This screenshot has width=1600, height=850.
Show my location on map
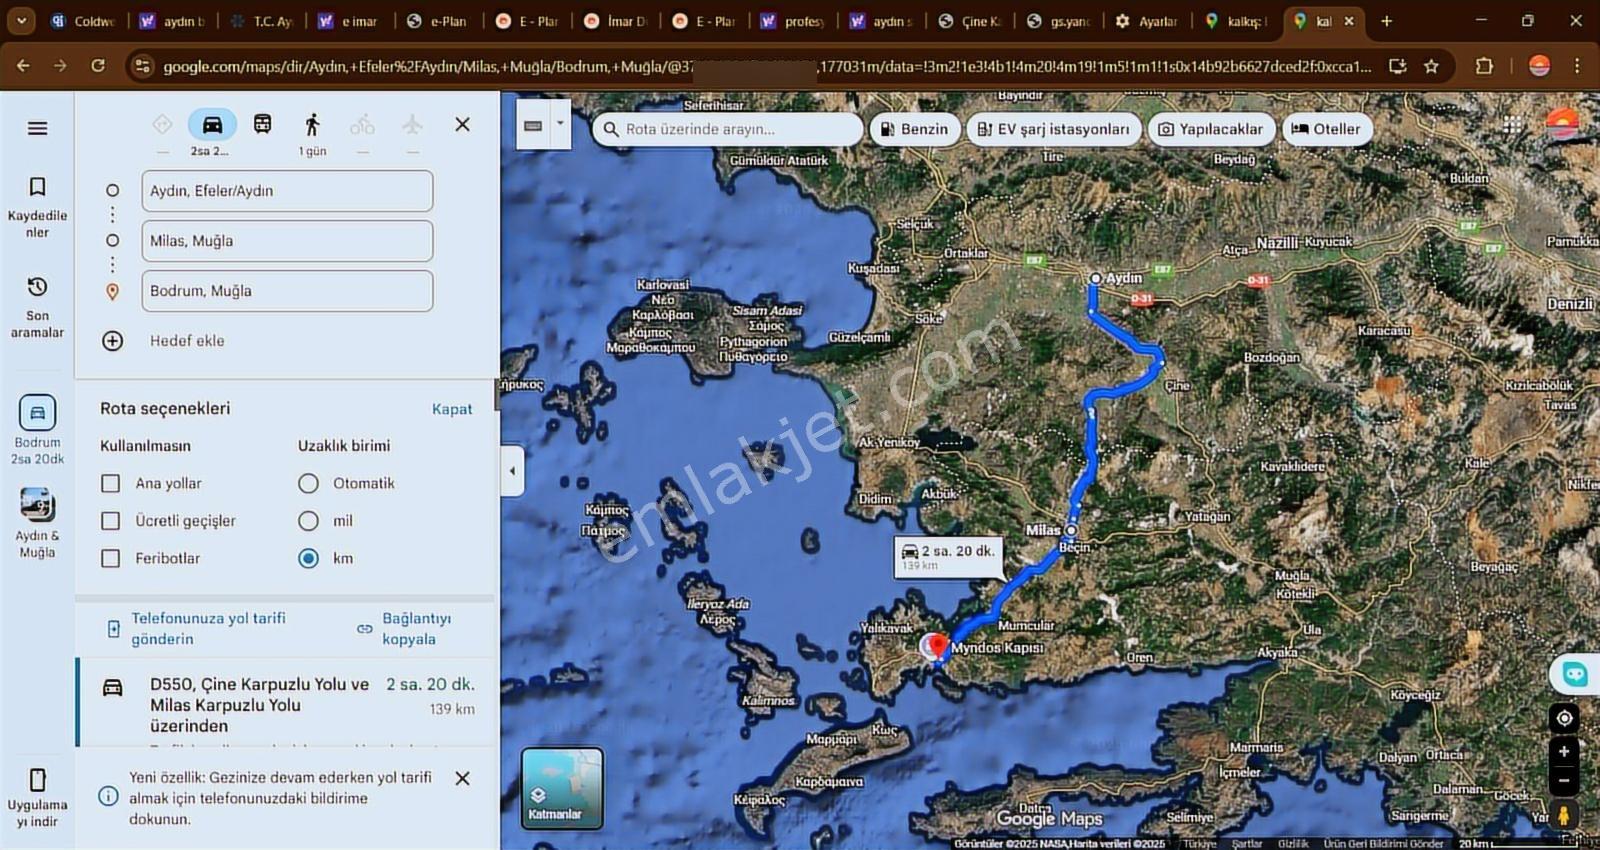pyautogui.click(x=1564, y=718)
